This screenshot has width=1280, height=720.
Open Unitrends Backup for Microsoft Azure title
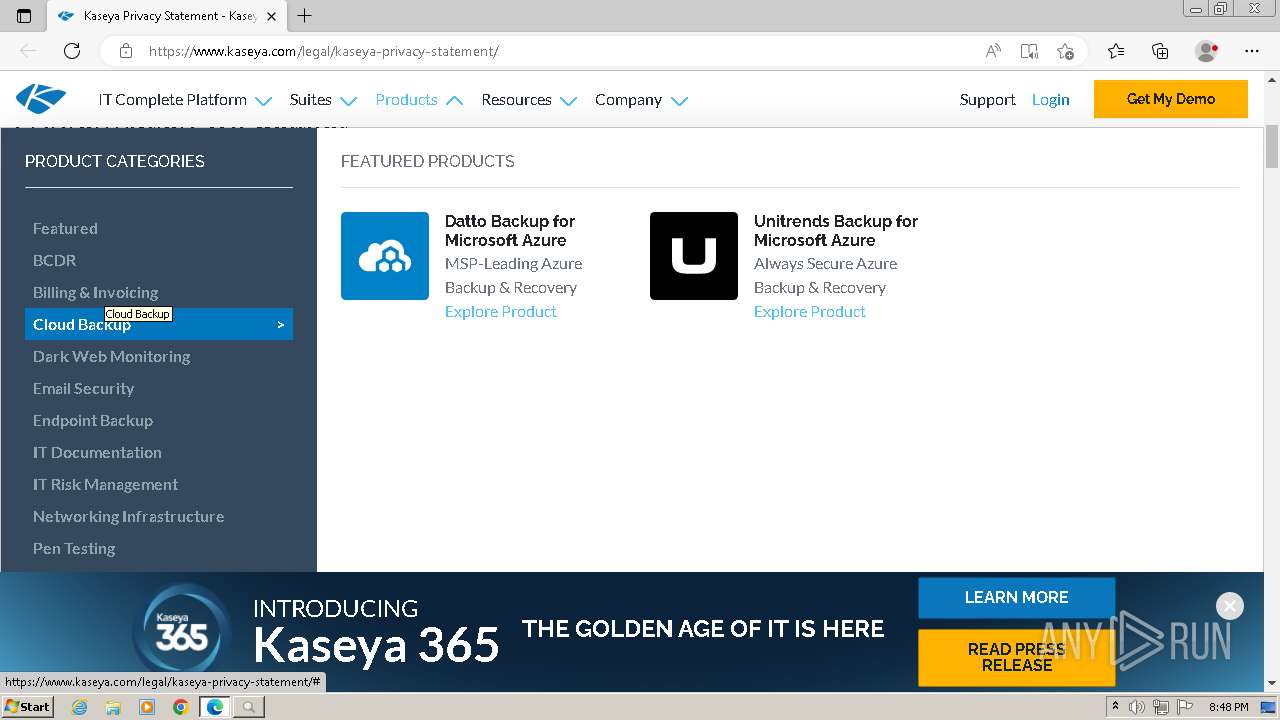tap(836, 230)
